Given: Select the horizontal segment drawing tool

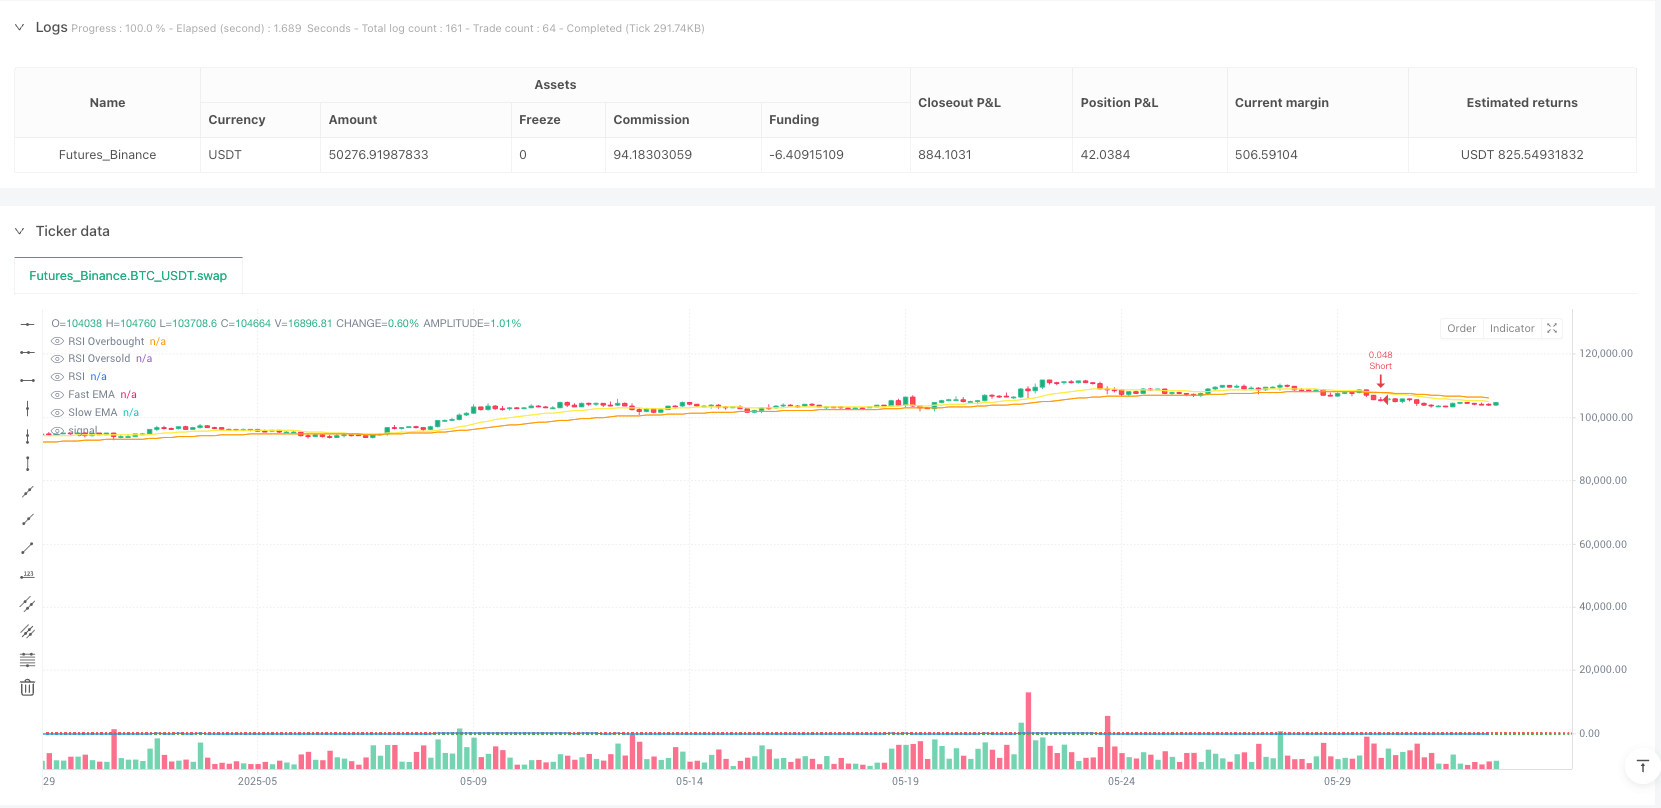Looking at the screenshot, I should click(x=28, y=380).
